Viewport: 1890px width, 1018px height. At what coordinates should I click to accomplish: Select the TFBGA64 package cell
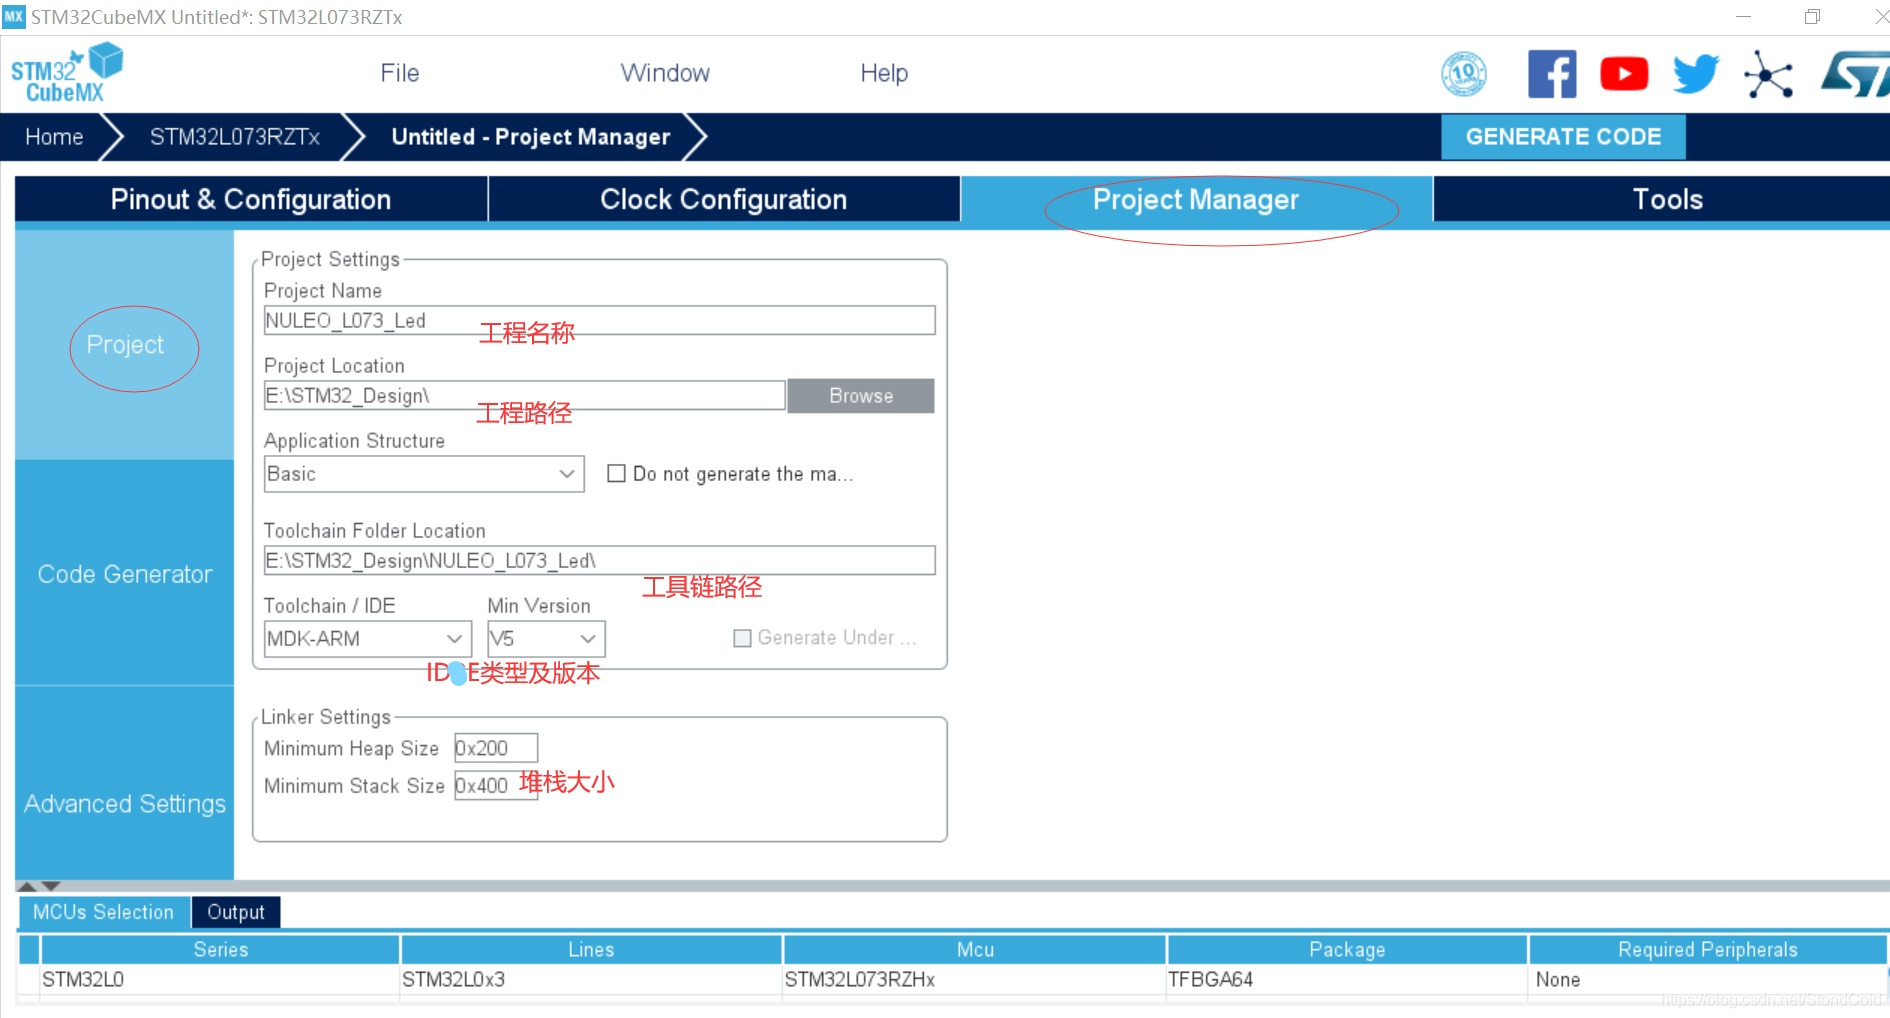coord(1347,979)
